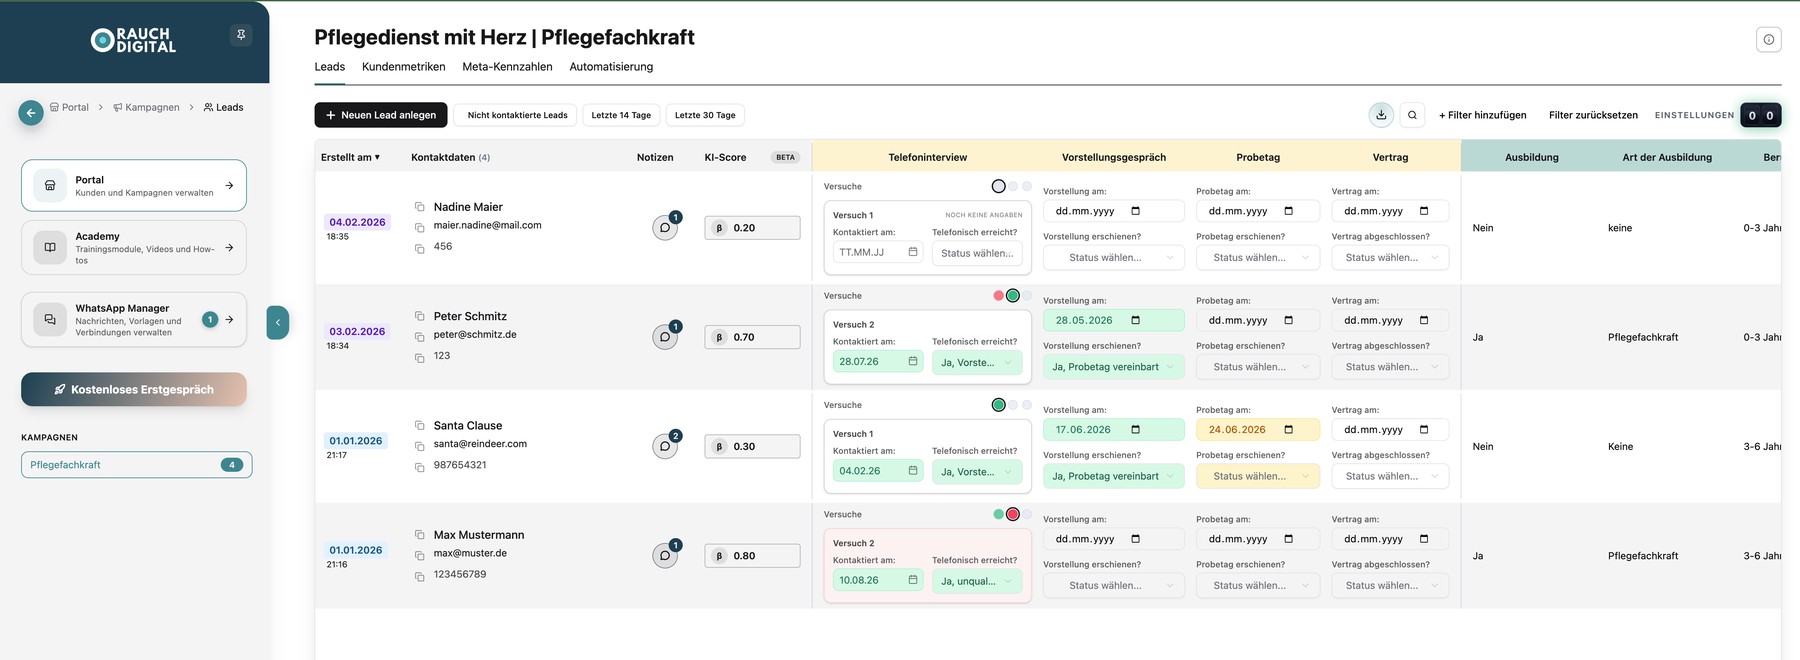
Task: Open calendar for Peter Schmitz's Kontaktiert am field
Action: [913, 361]
